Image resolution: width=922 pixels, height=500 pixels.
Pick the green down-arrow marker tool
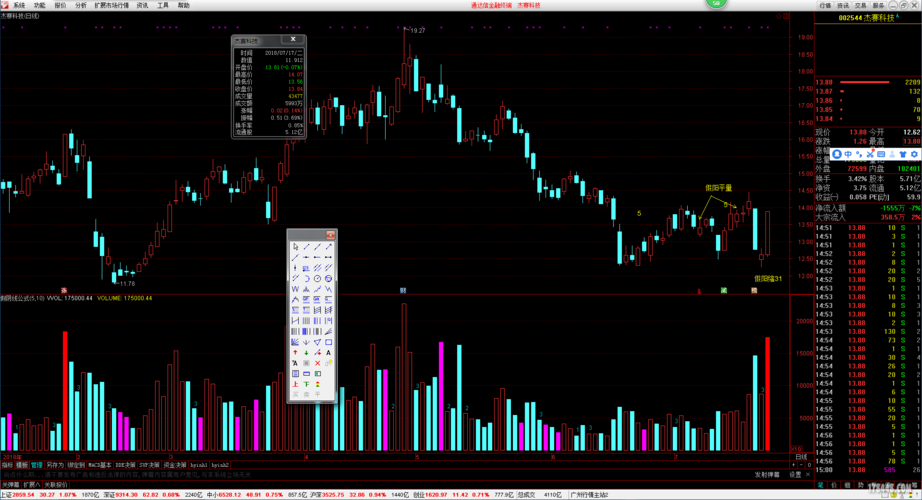click(306, 353)
